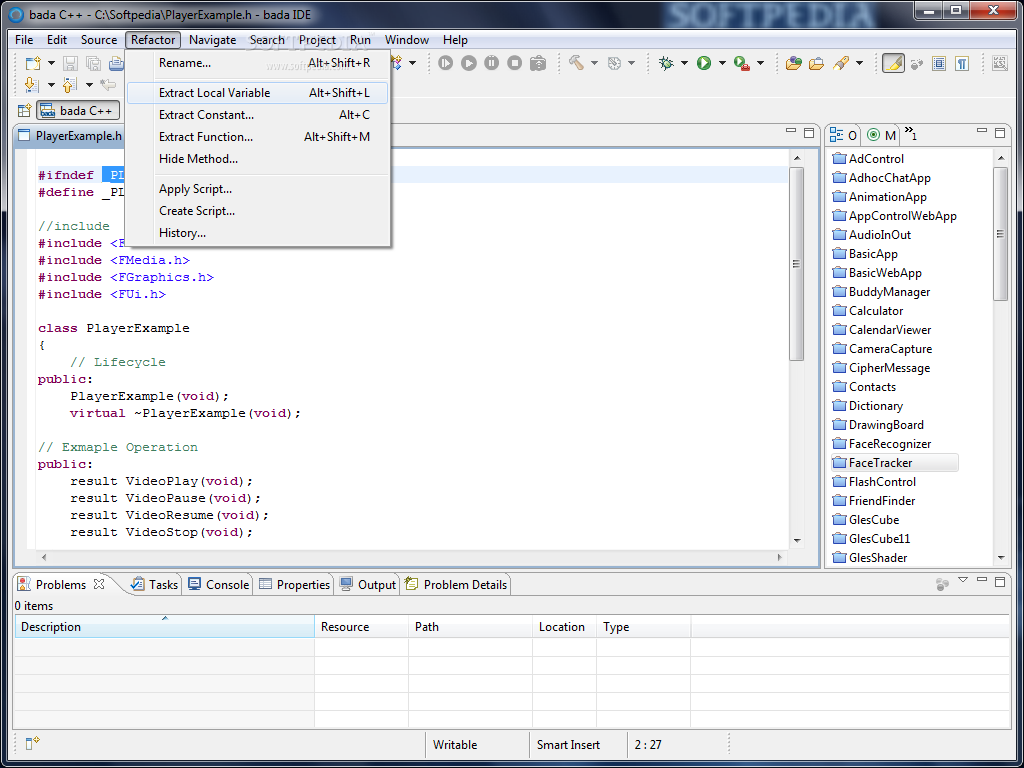Viewport: 1024px width, 768px height.
Task: Click the green Run button icon
Action: pos(704,63)
